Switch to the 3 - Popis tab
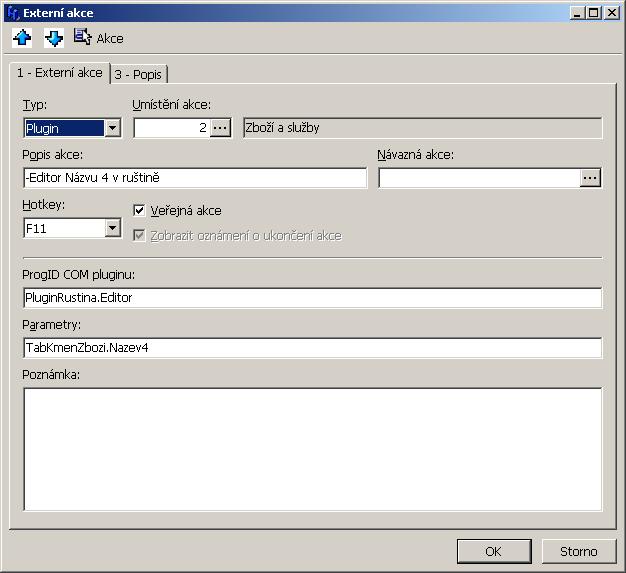The image size is (626, 573). [139, 75]
